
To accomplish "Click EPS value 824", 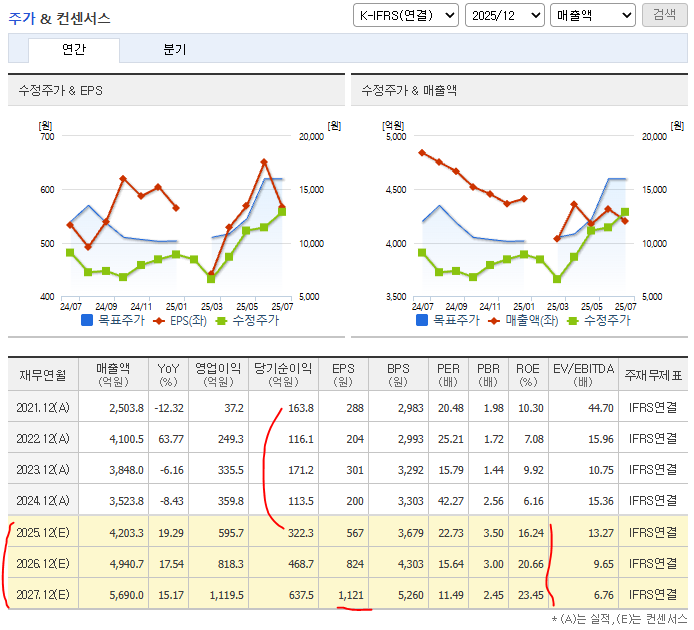I will click(355, 564).
